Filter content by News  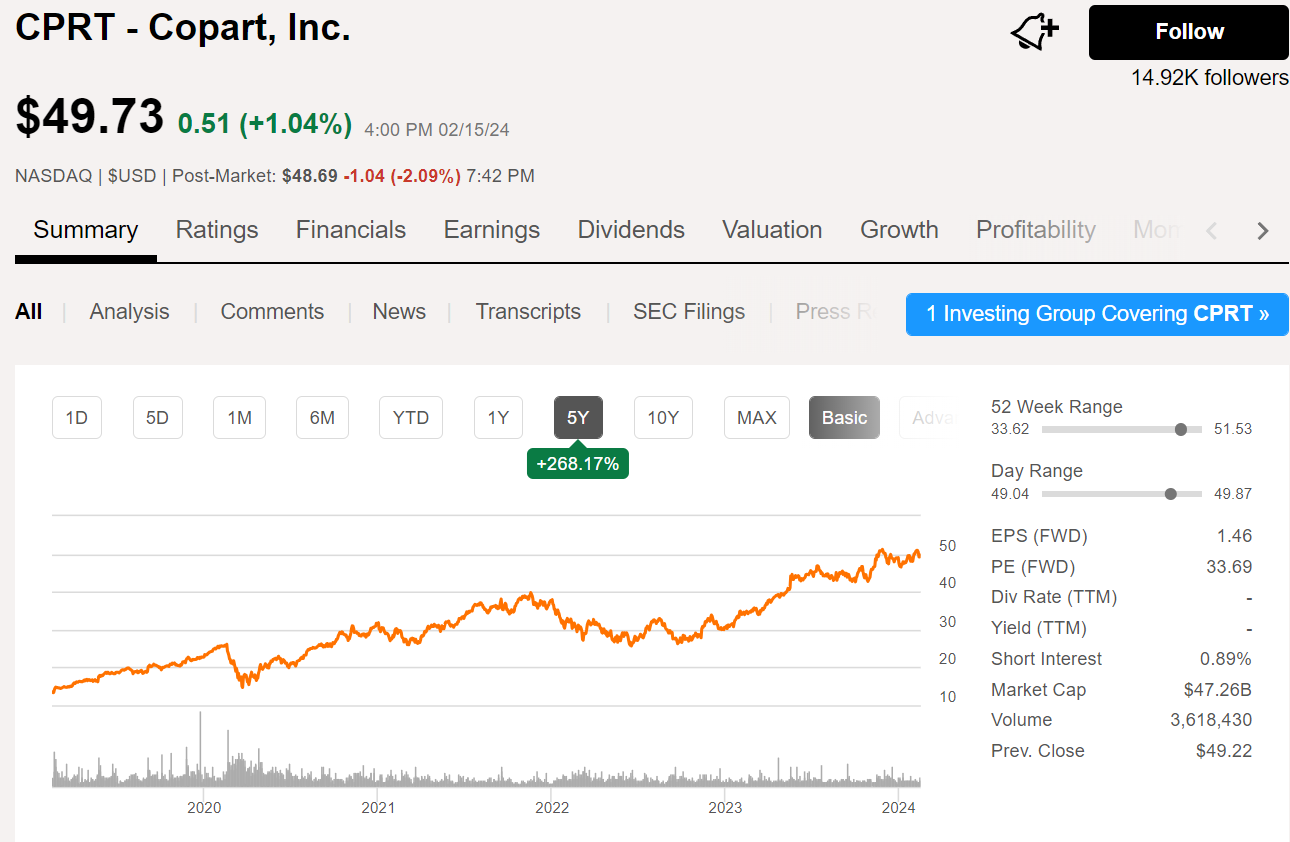coord(399,312)
